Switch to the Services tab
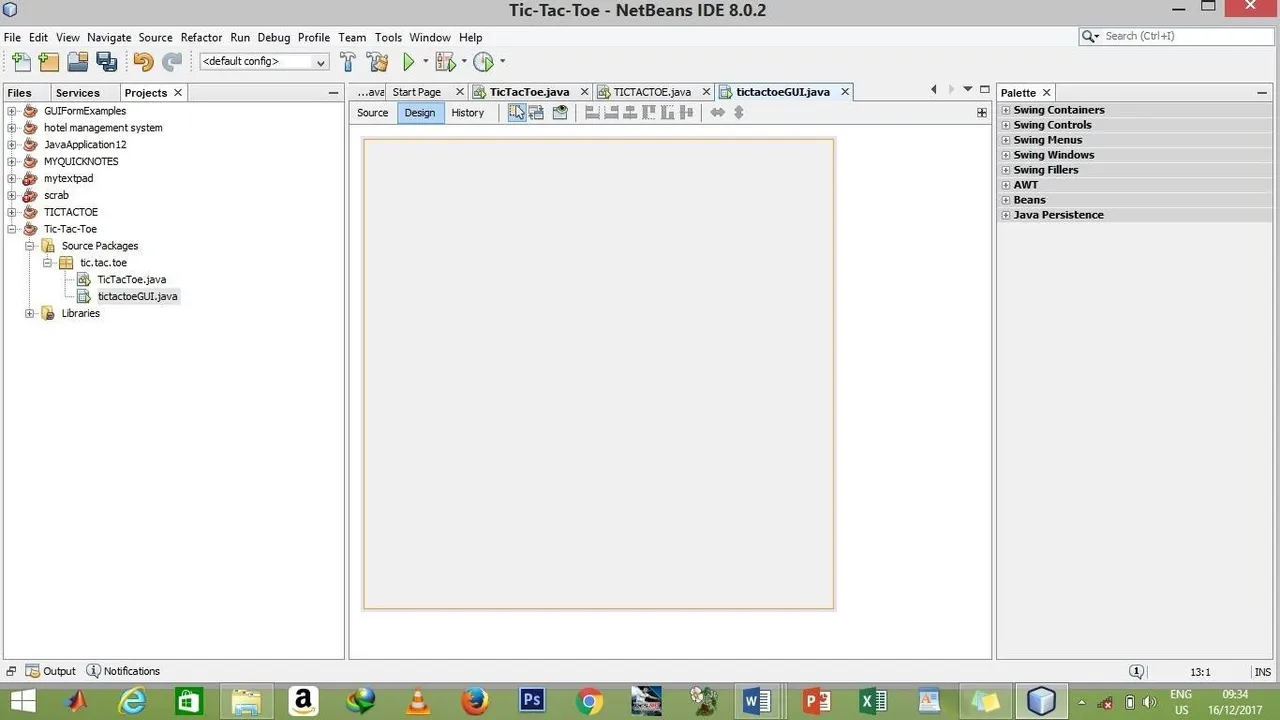The image size is (1280, 720). pos(77,92)
